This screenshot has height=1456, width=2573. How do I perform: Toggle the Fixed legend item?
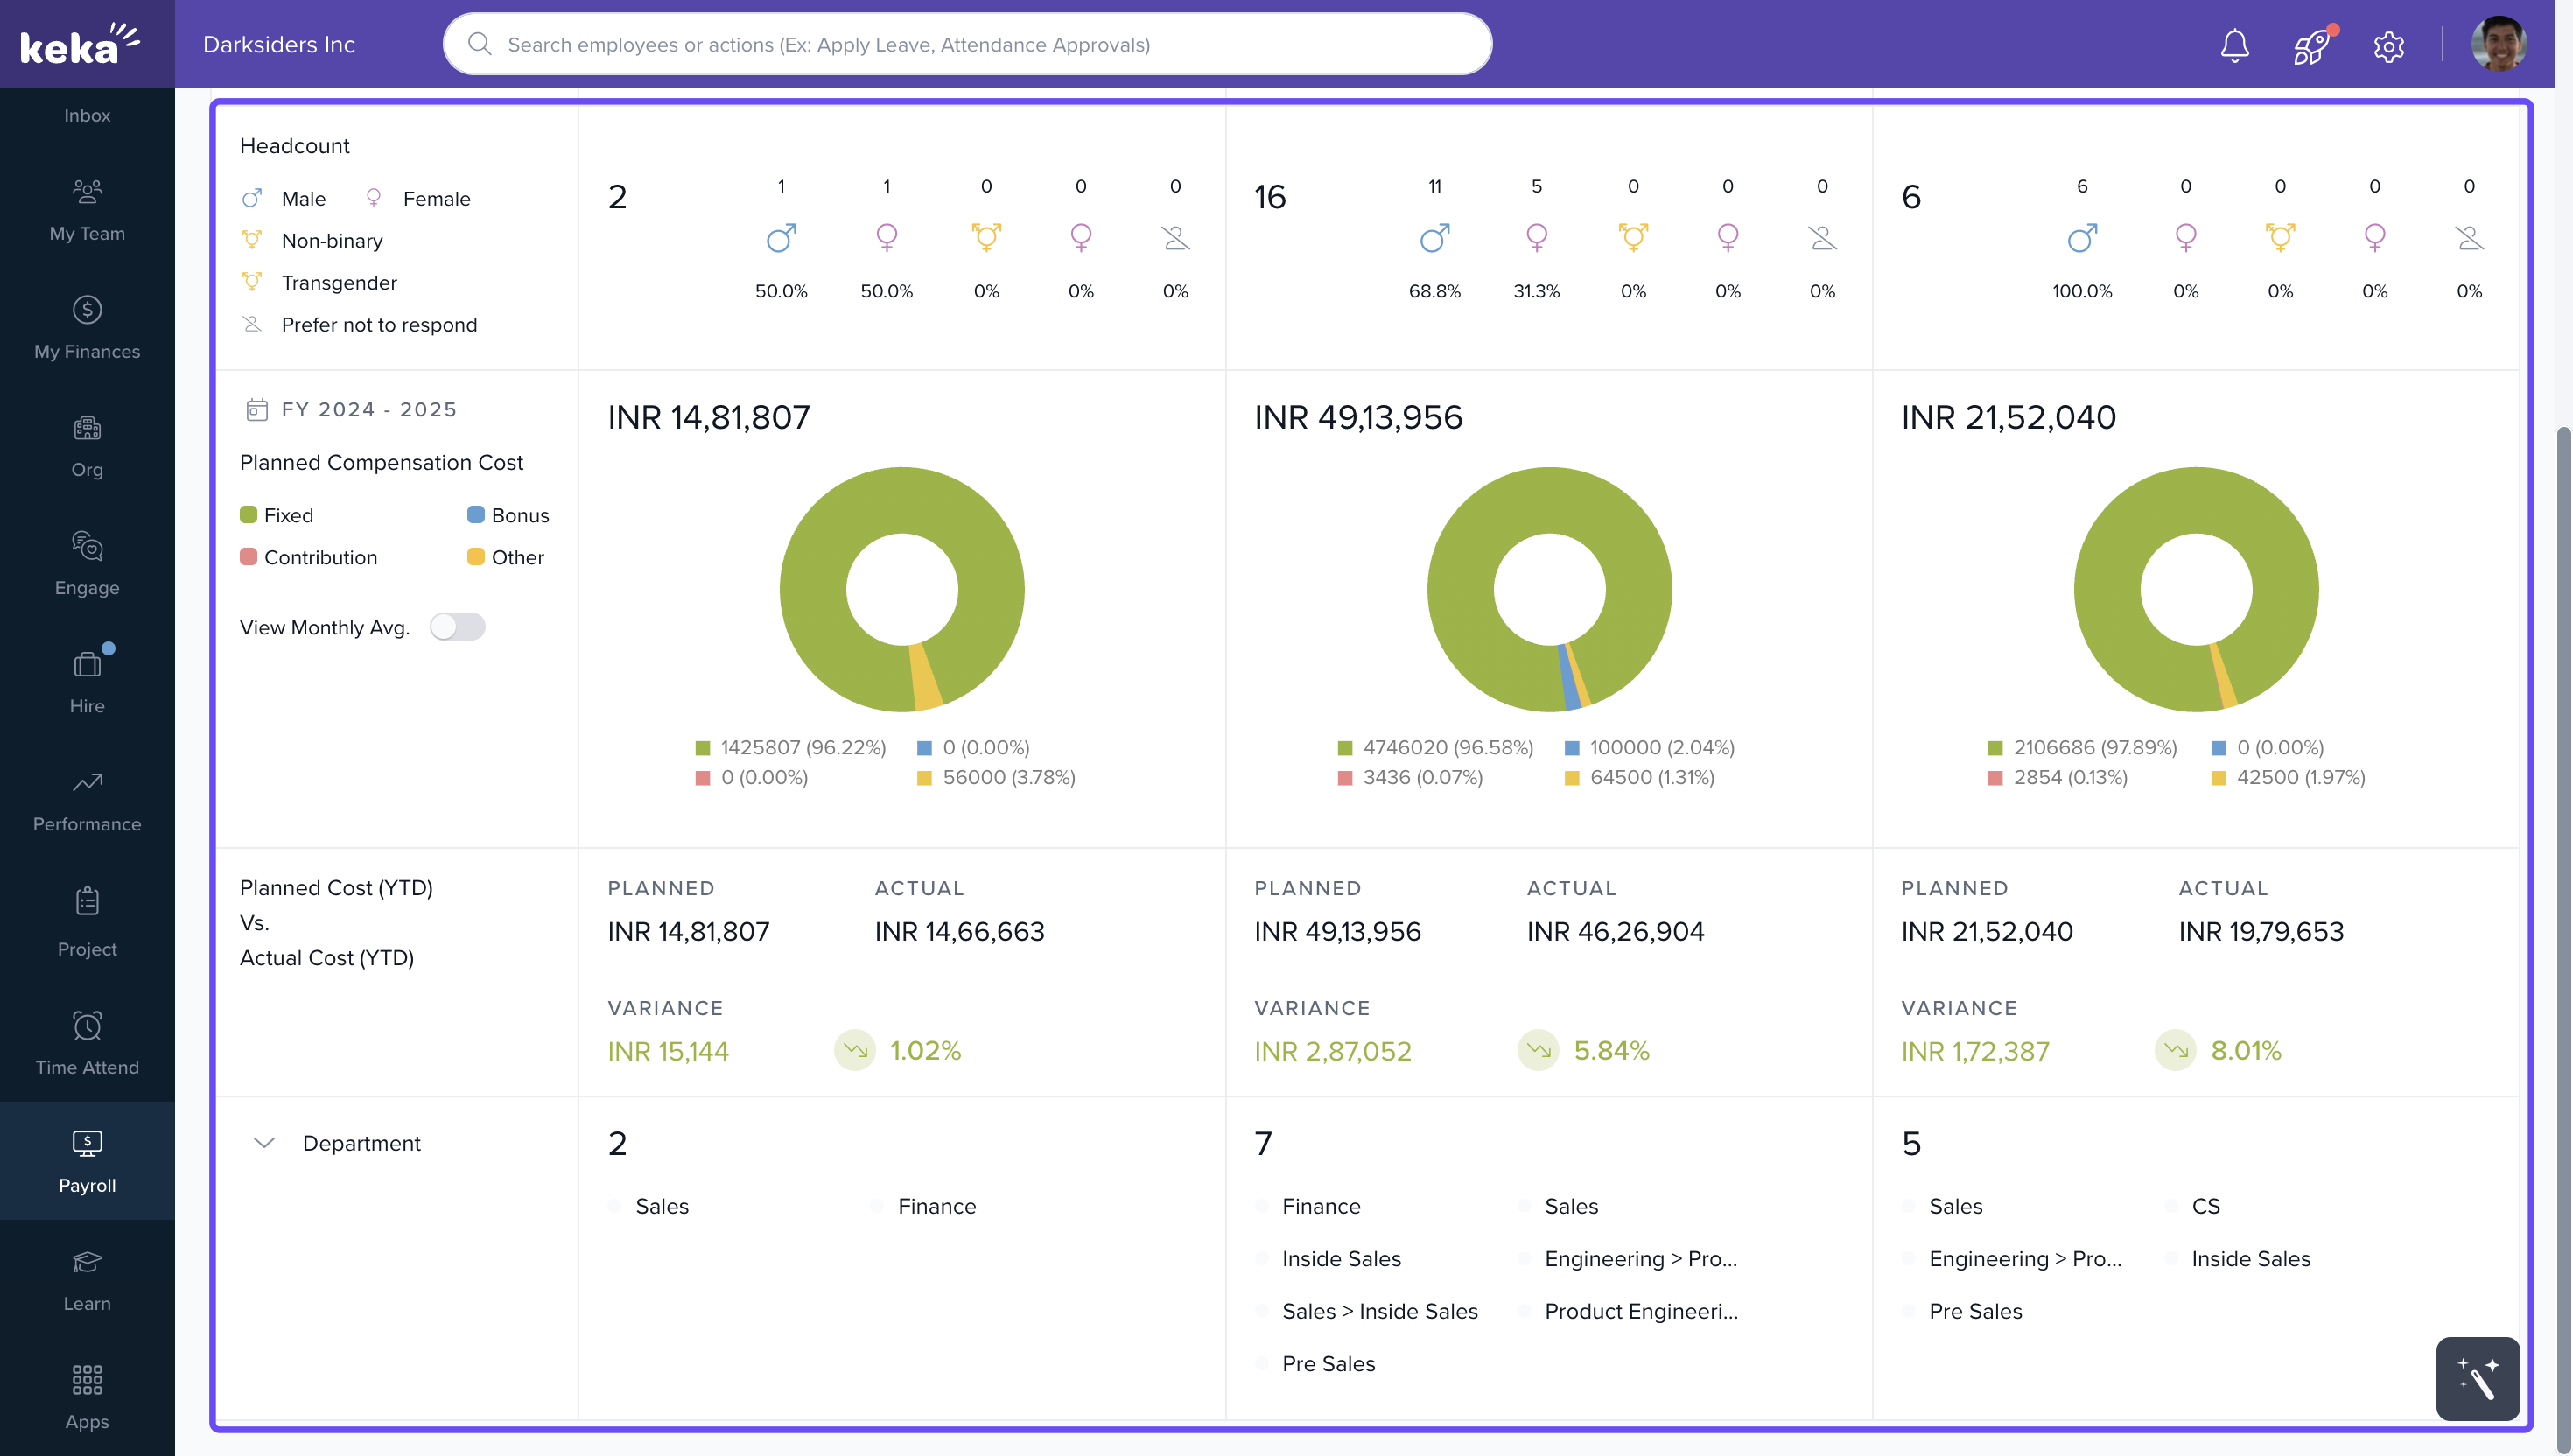(277, 515)
